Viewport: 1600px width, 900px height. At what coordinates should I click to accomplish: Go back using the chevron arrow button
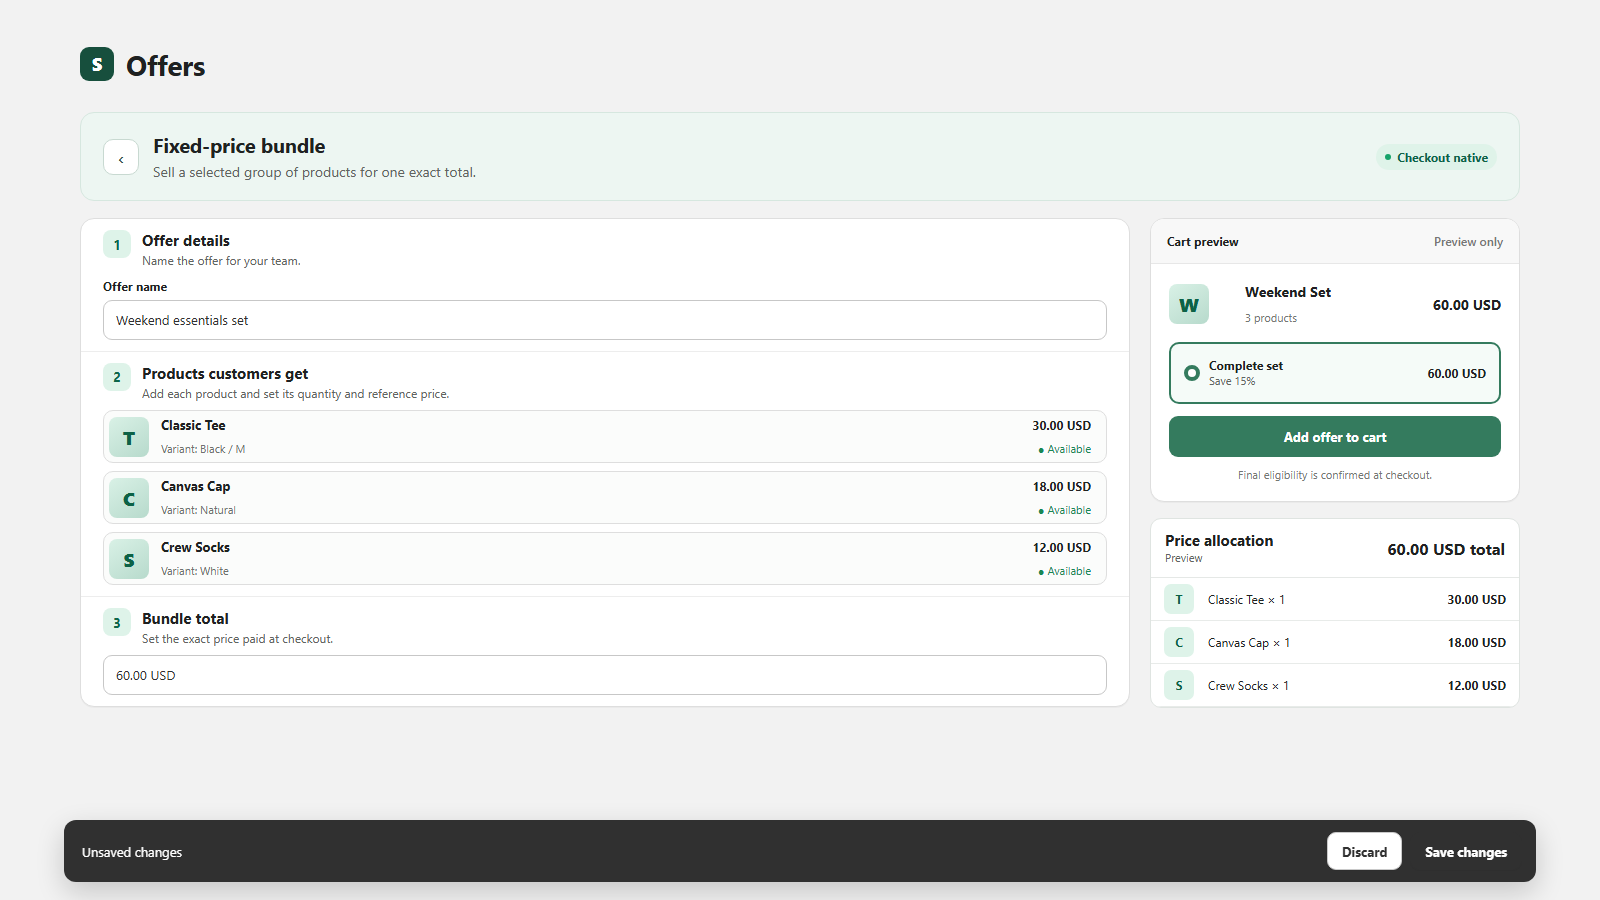tap(121, 158)
